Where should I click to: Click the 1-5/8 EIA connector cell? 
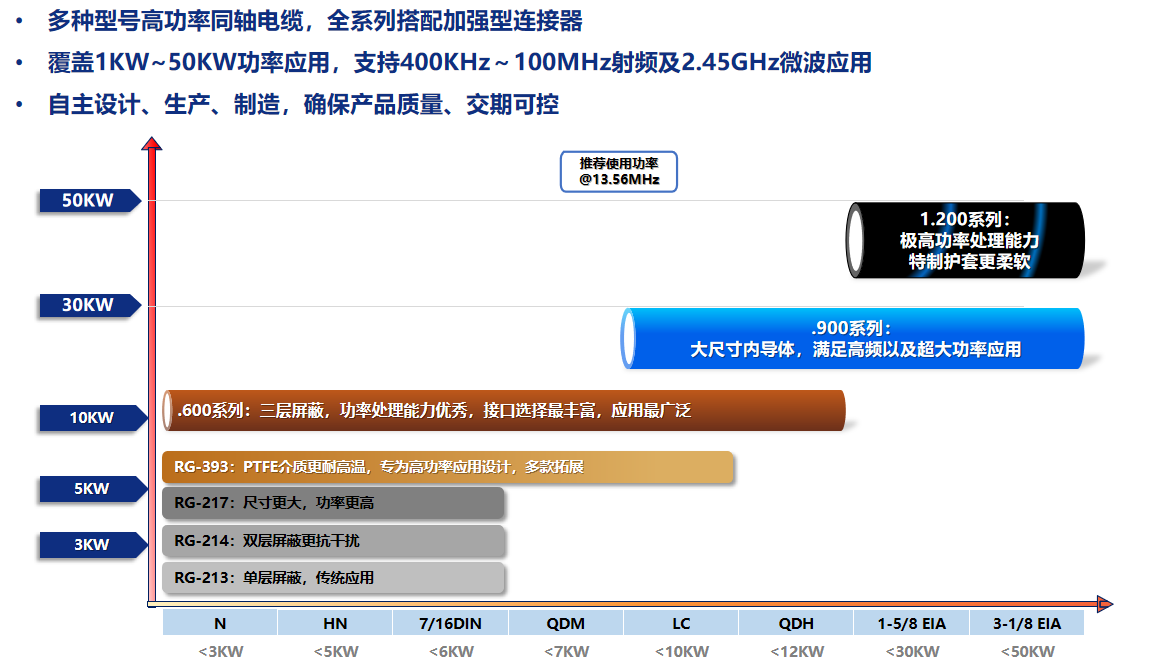(911, 623)
